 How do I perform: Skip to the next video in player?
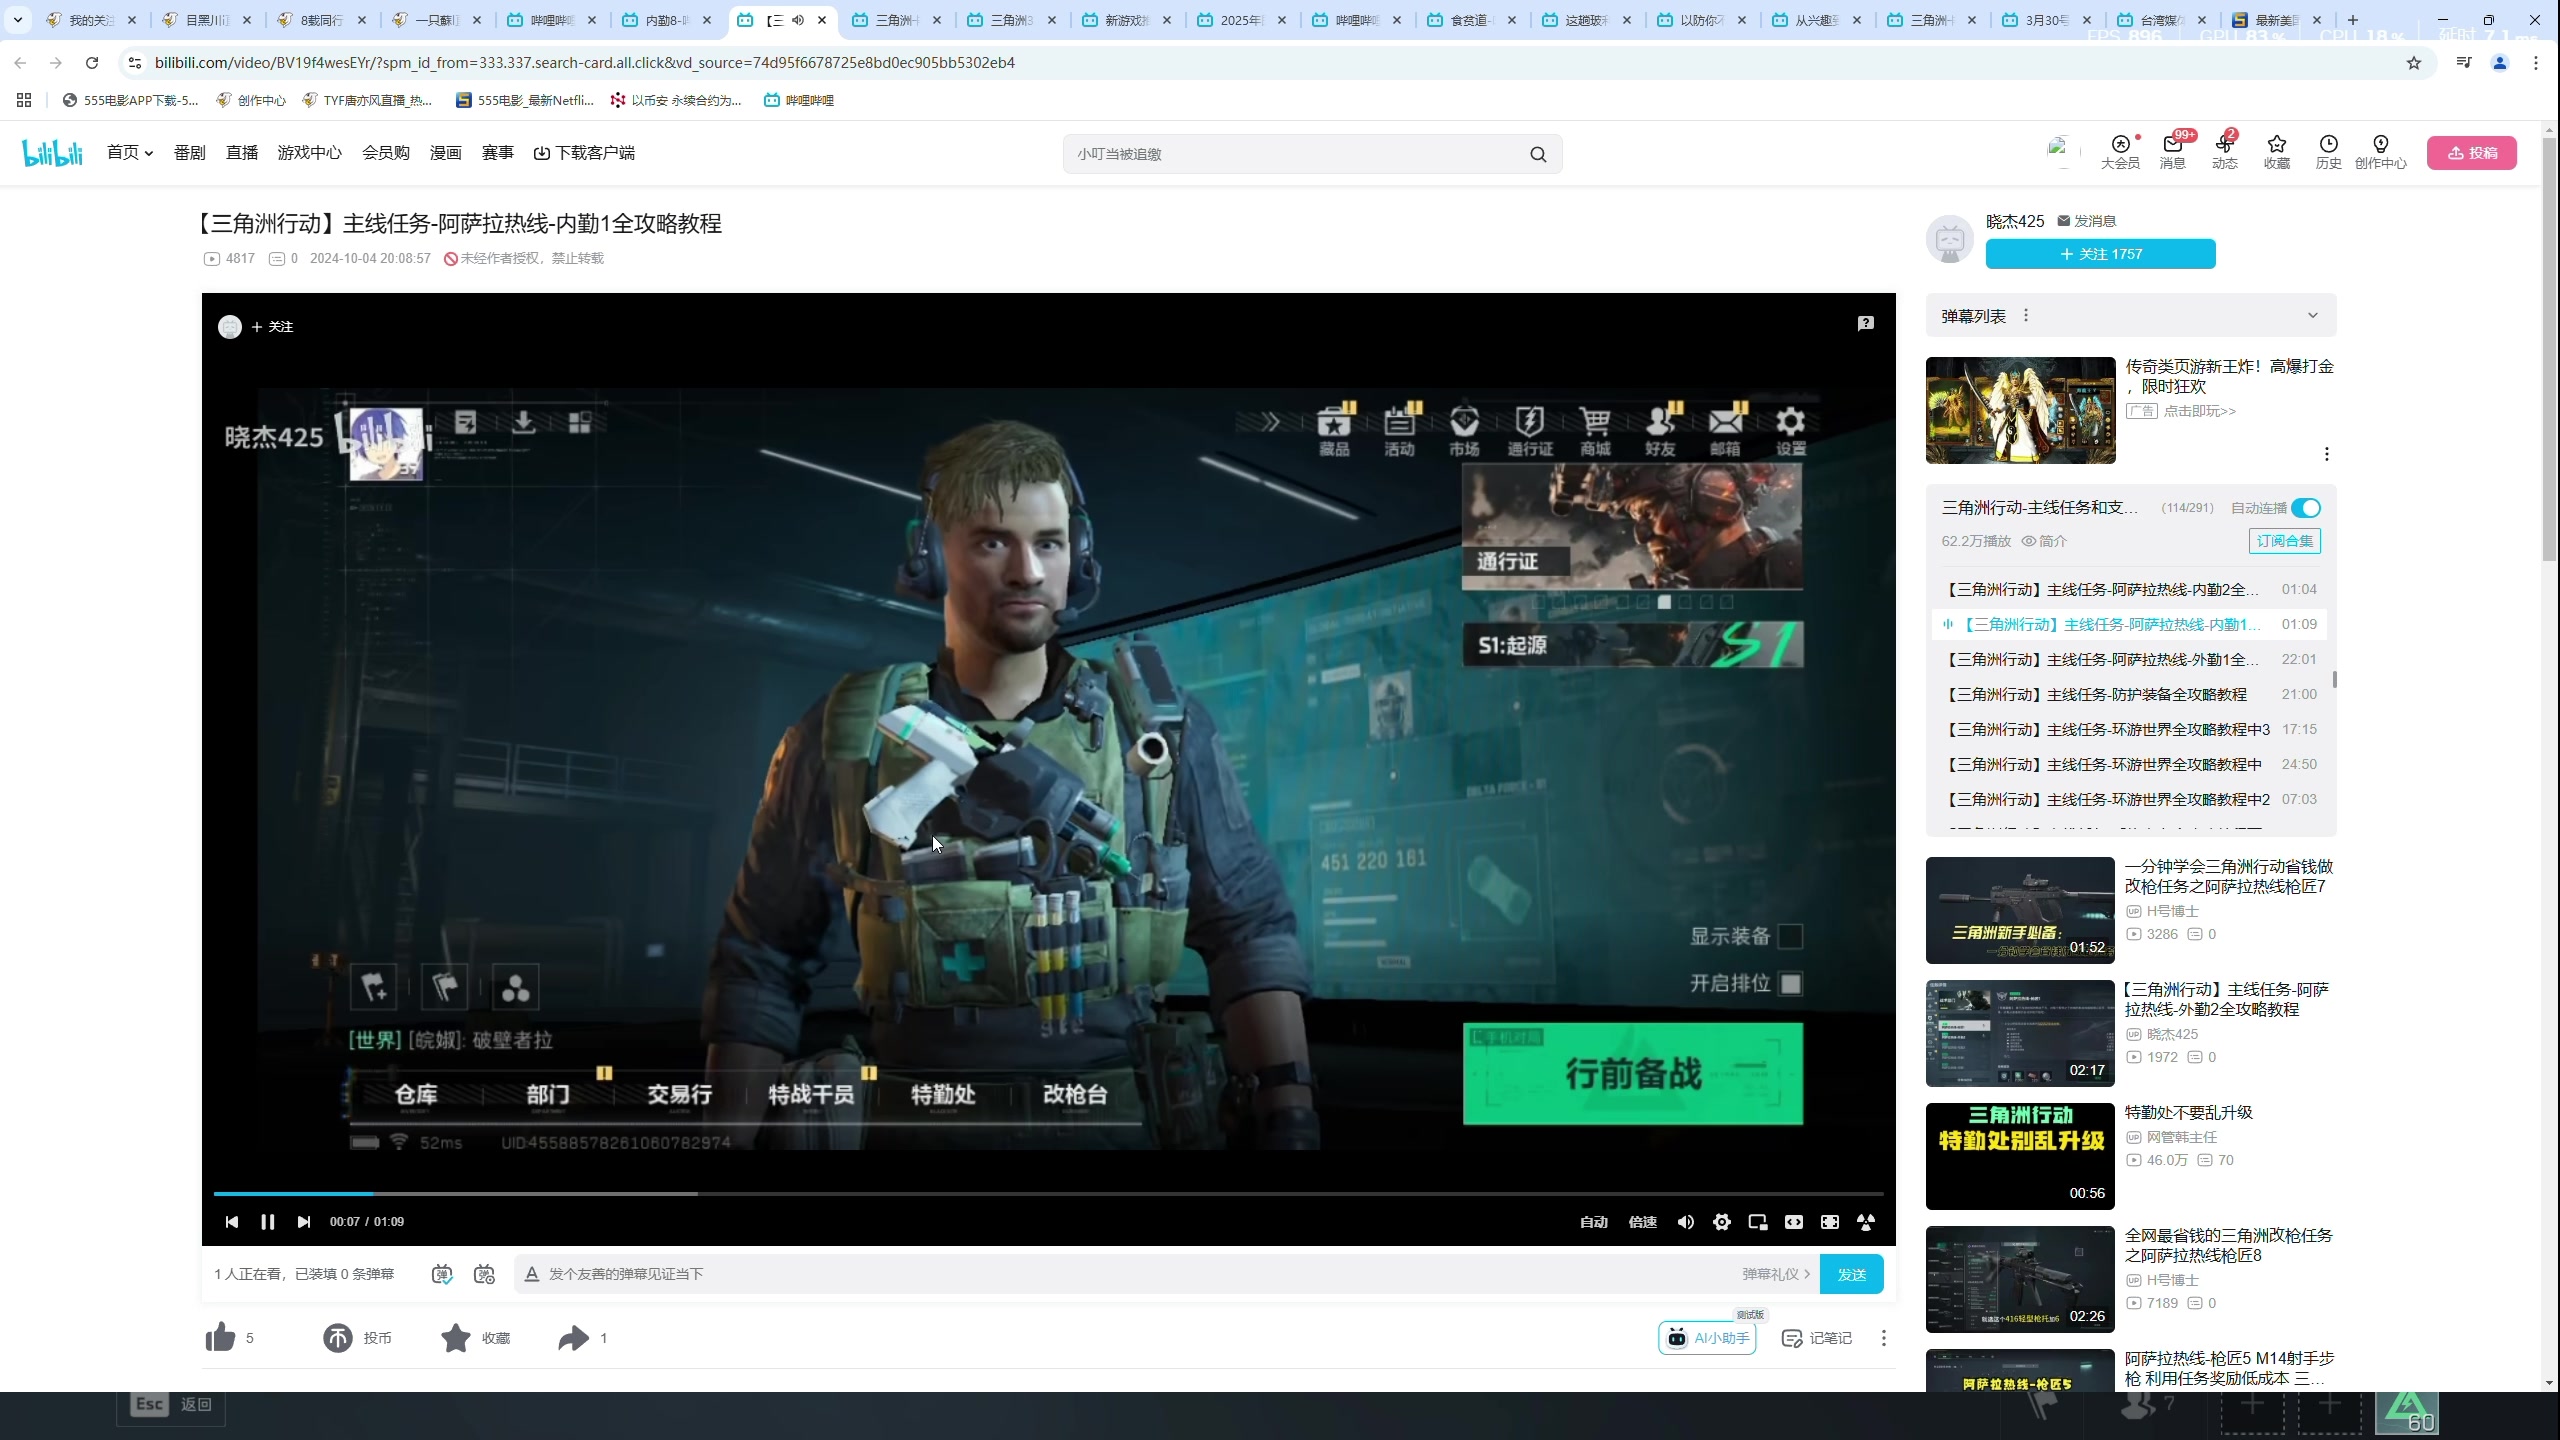pos(304,1222)
